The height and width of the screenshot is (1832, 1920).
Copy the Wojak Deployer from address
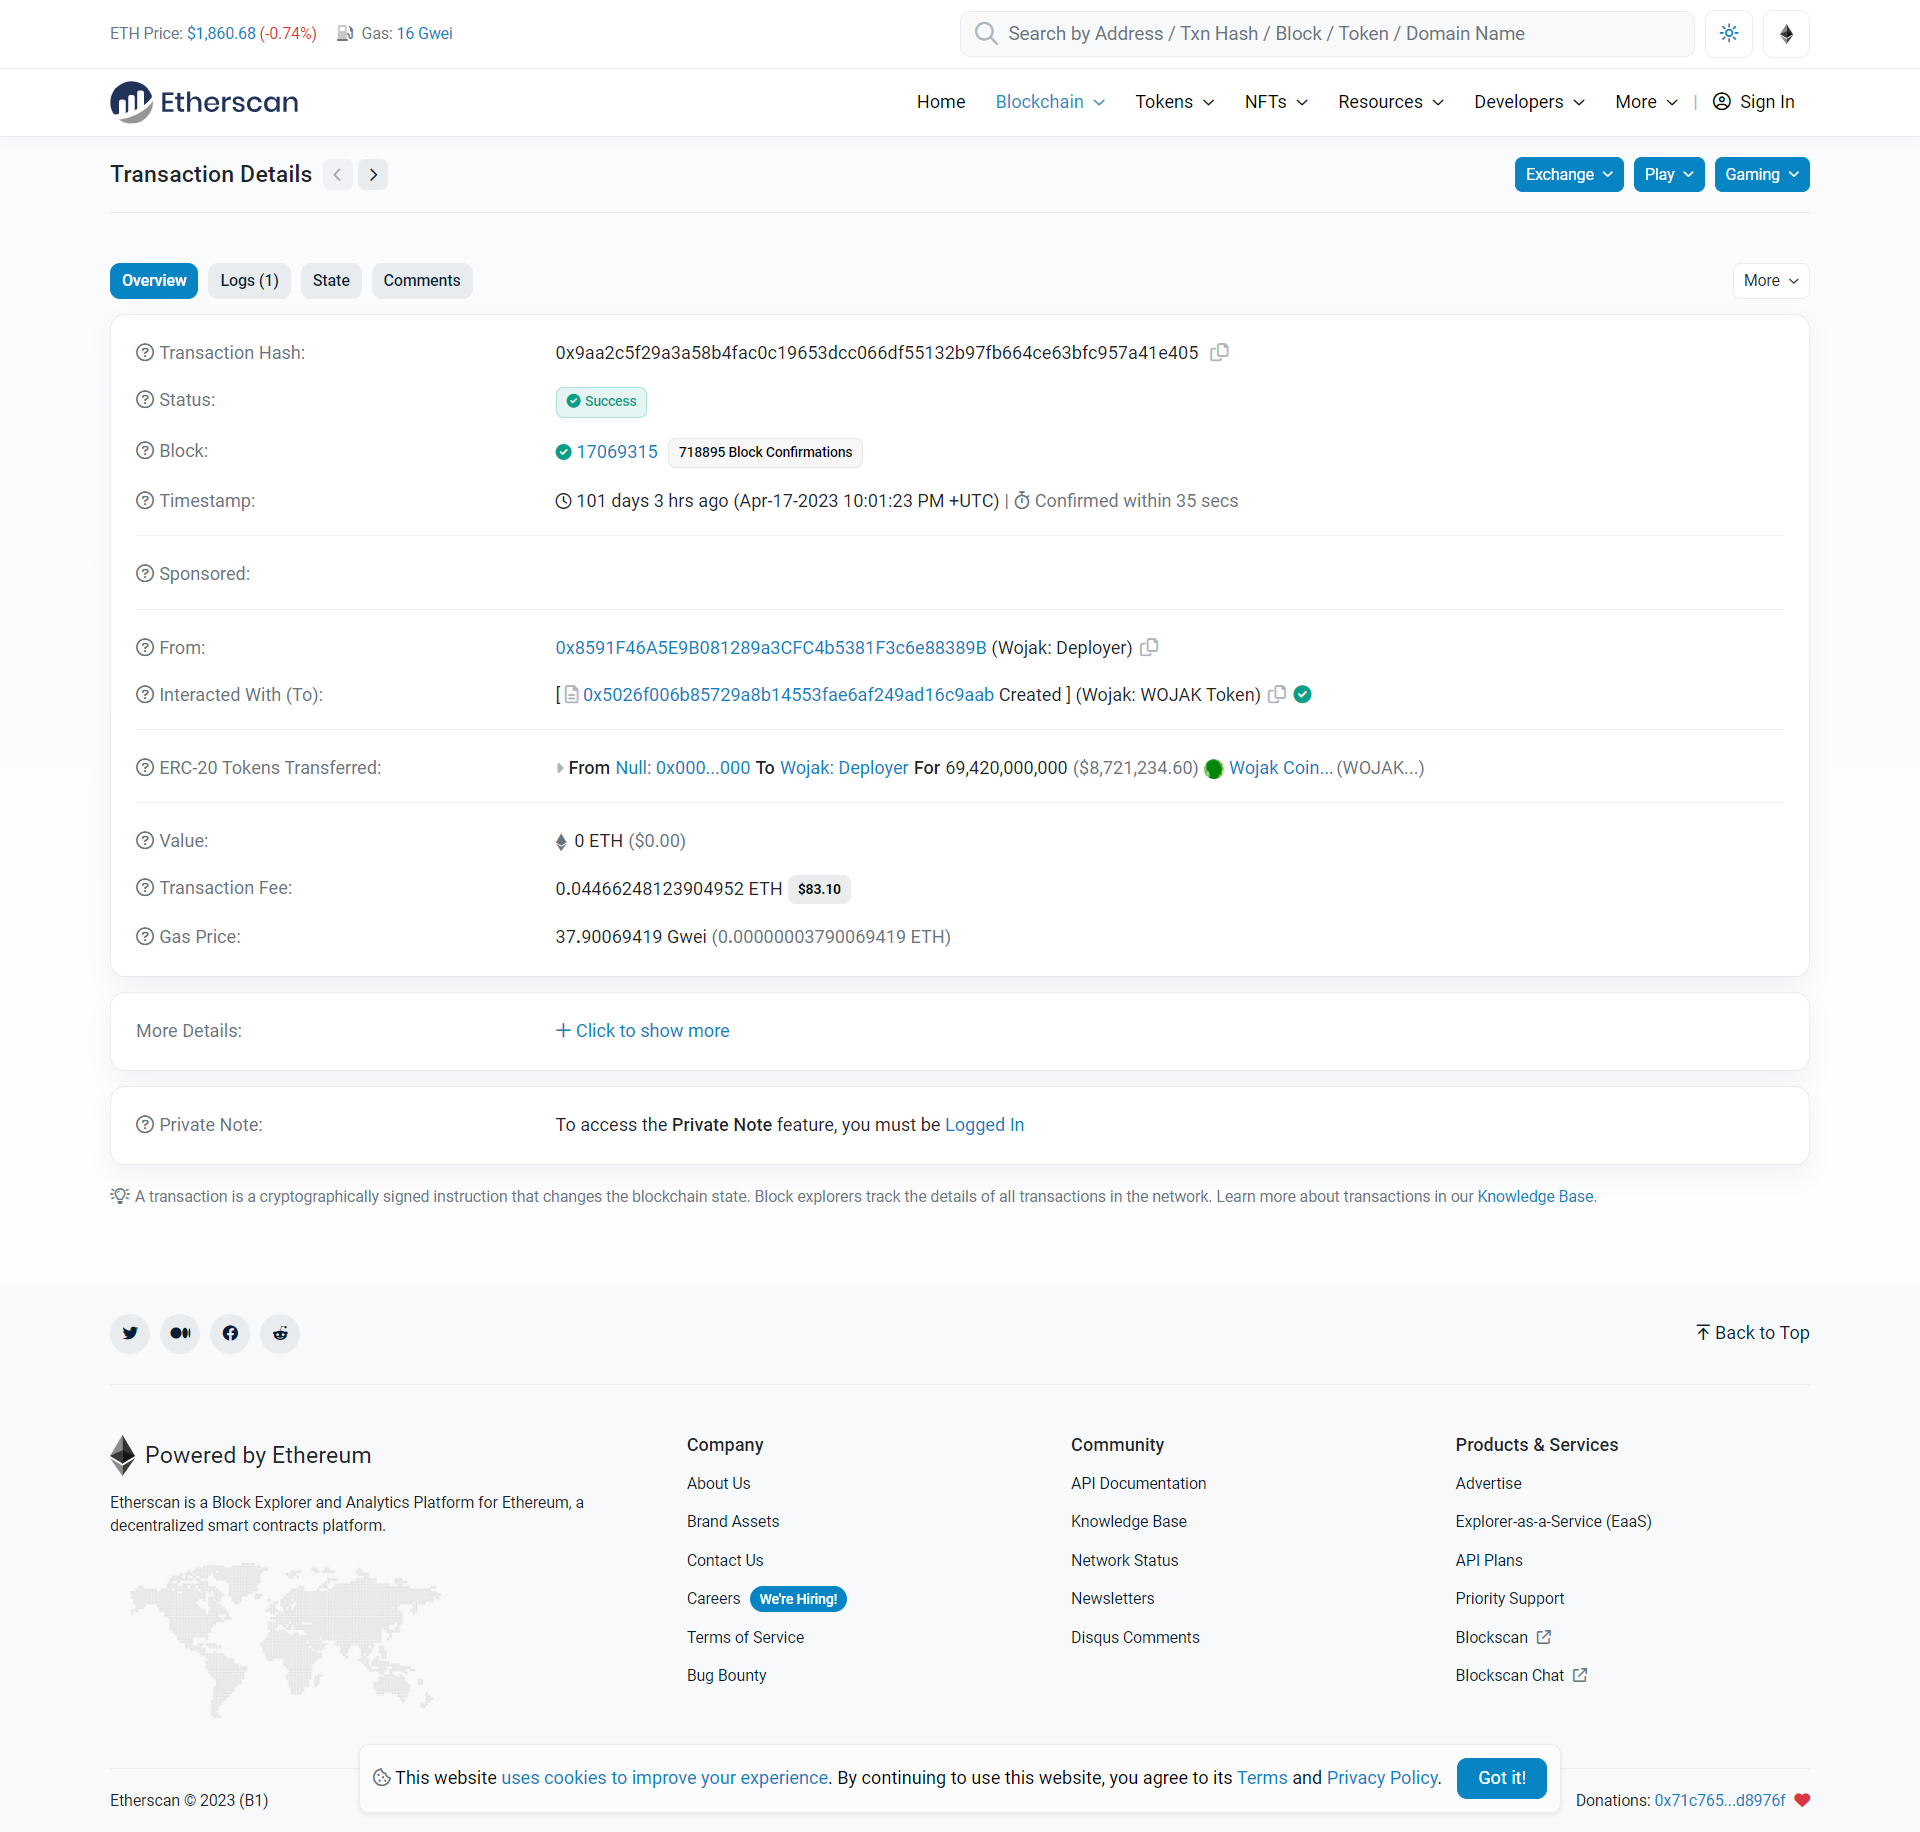pos(1149,647)
